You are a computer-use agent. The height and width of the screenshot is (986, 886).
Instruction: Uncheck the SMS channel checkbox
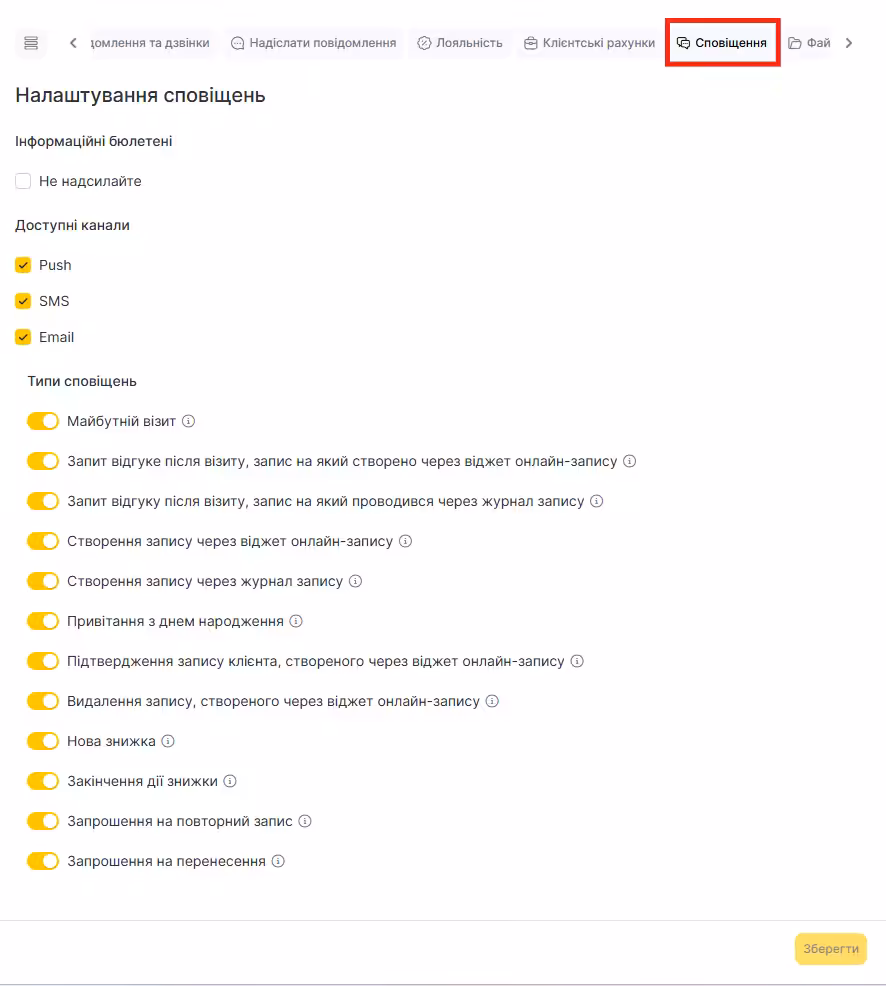pyautogui.click(x=23, y=301)
